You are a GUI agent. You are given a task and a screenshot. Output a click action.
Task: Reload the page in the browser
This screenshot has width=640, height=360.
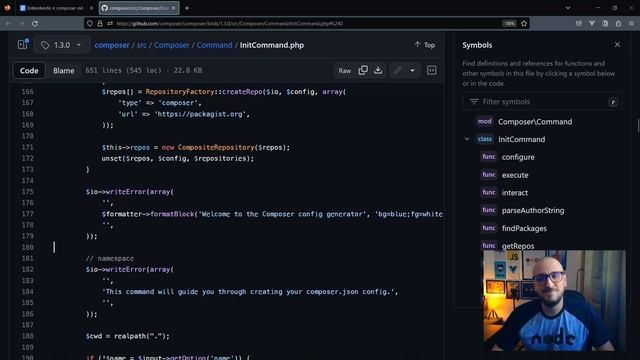(35, 24)
